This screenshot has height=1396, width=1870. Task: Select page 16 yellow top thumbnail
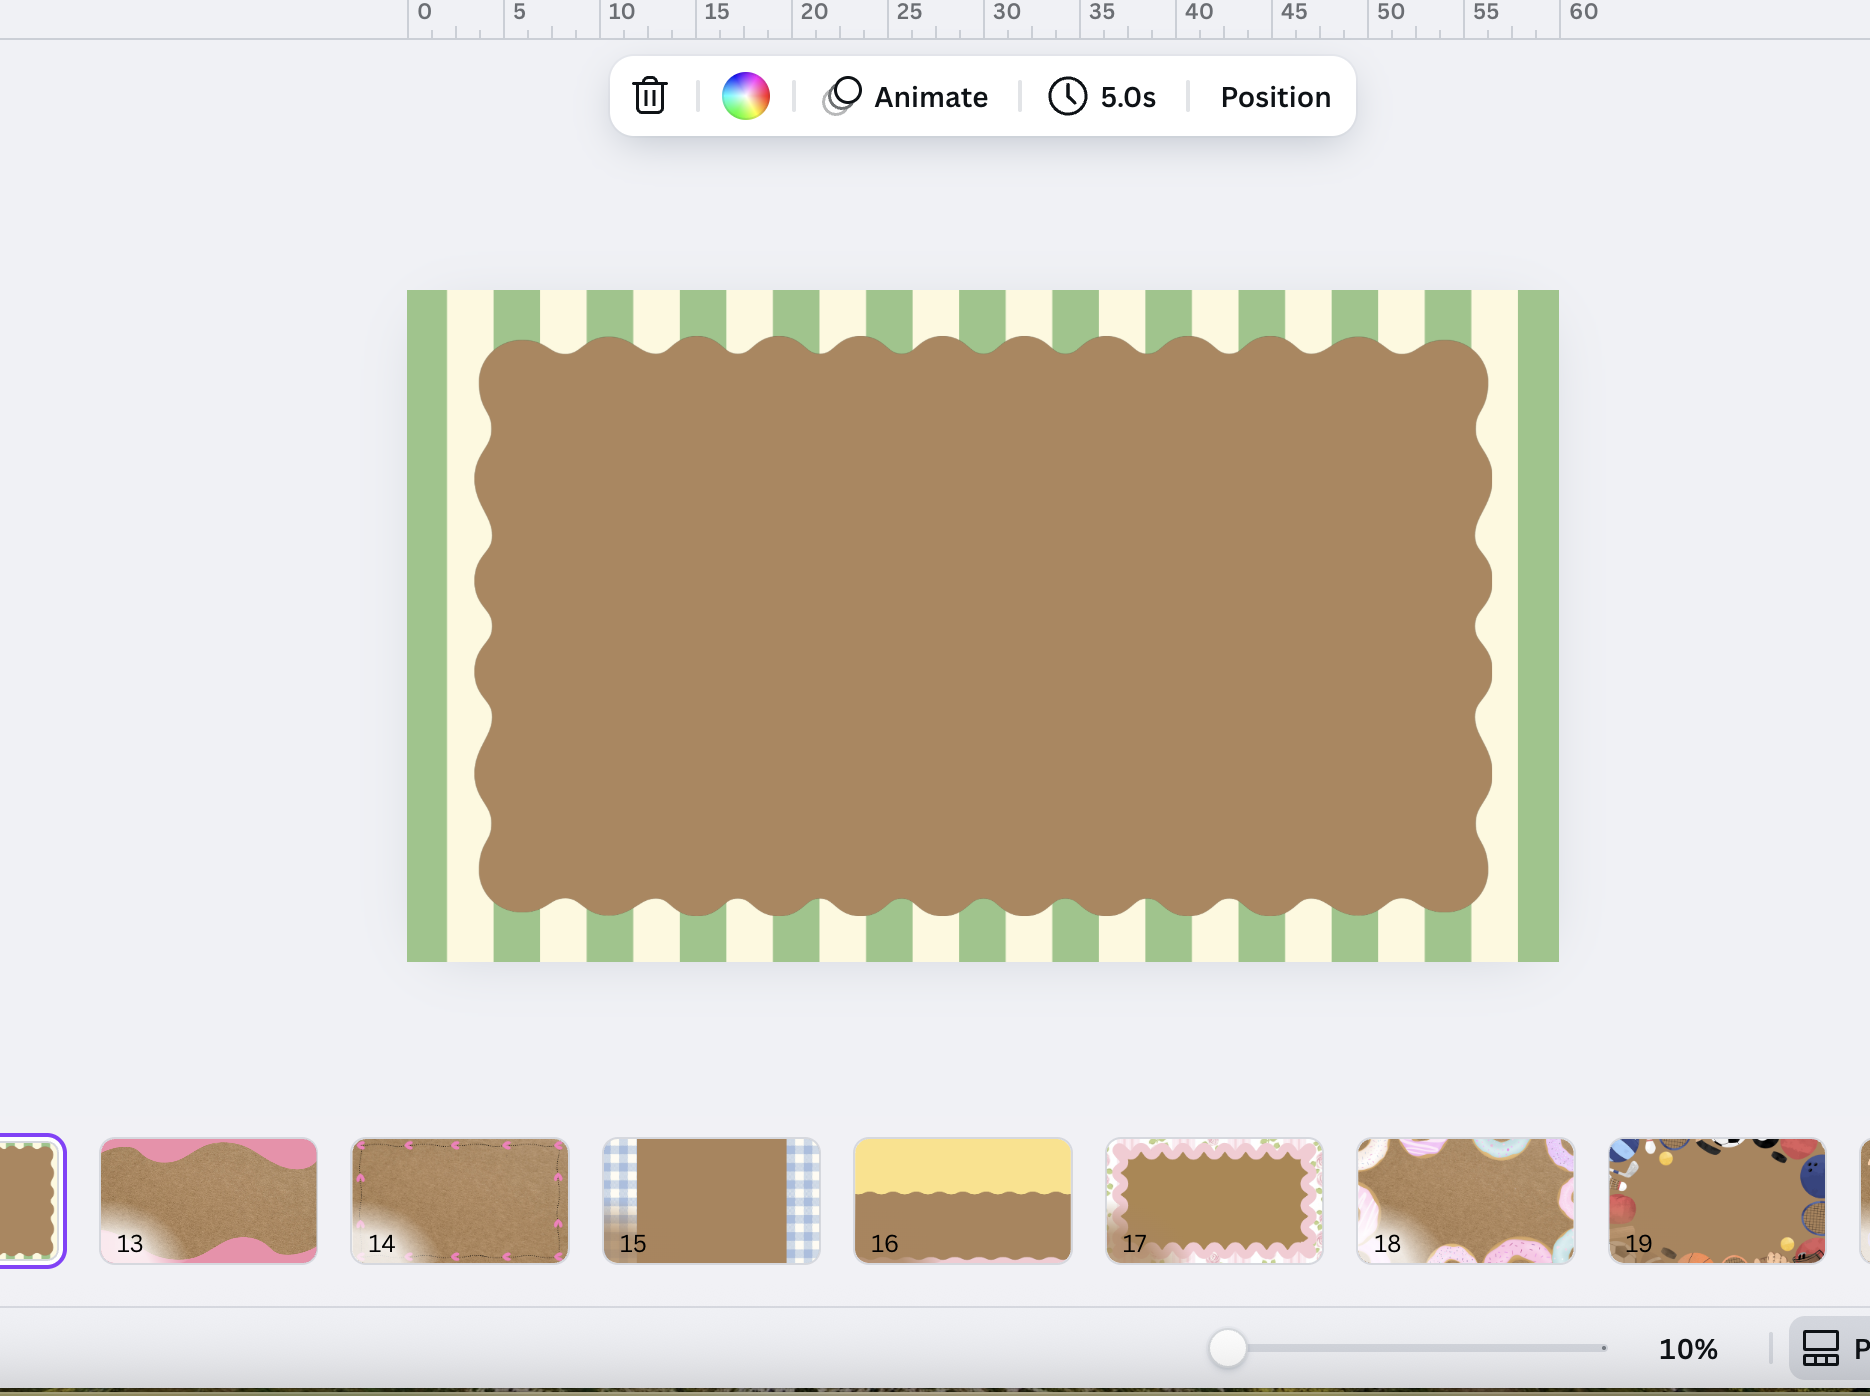tap(962, 1200)
